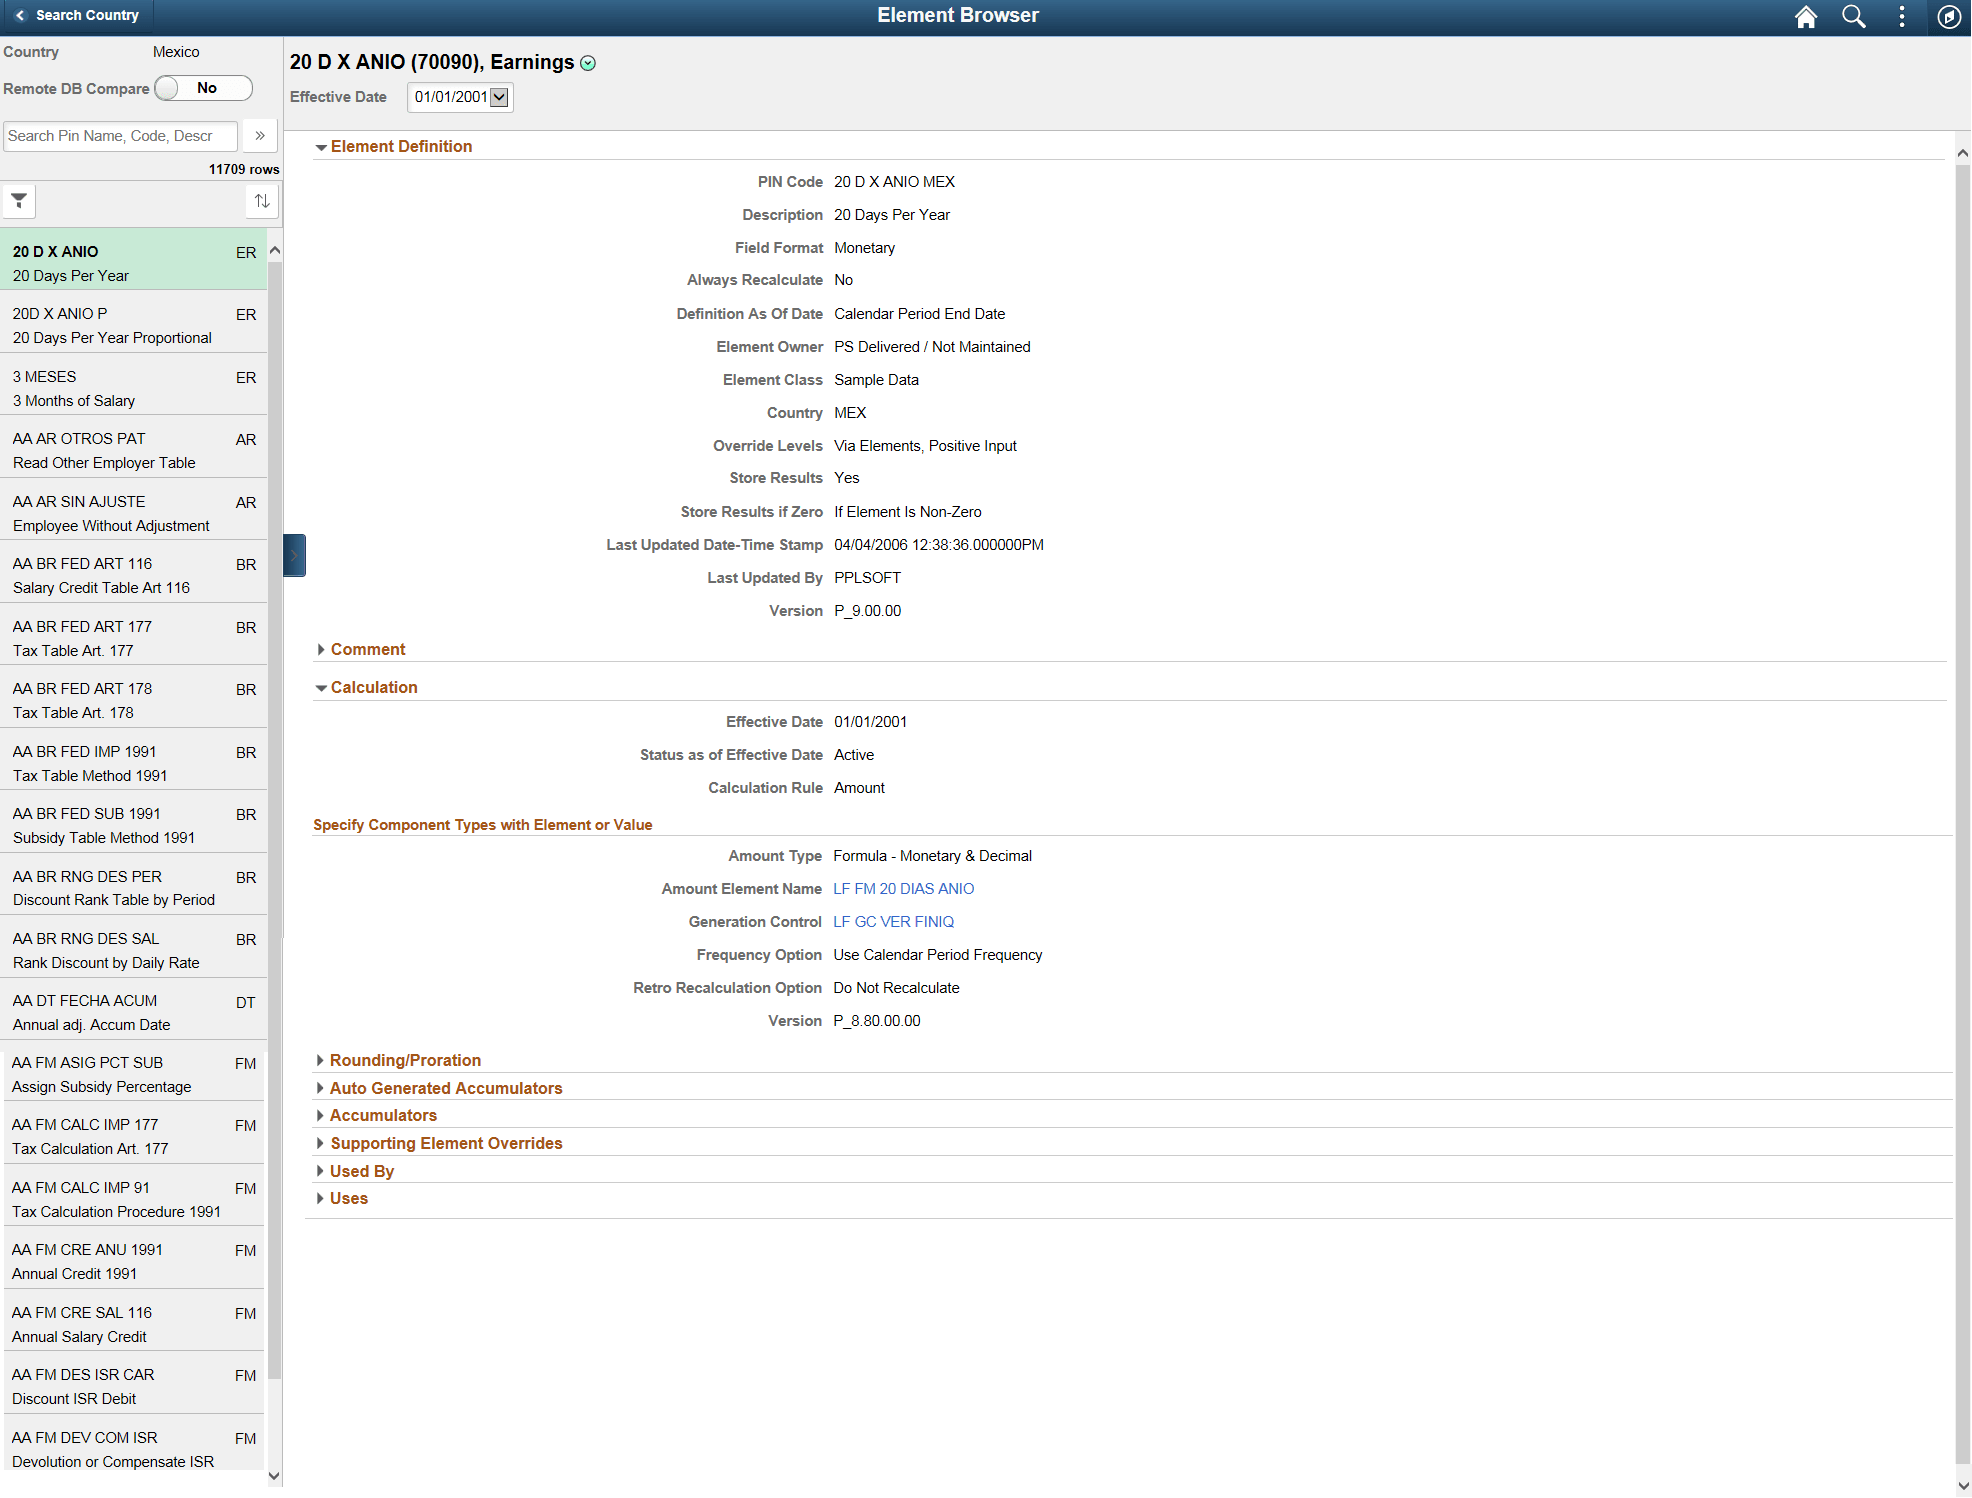This screenshot has height=1498, width=1972.
Task: Click the NavBar compass icon
Action: (x=1948, y=17)
